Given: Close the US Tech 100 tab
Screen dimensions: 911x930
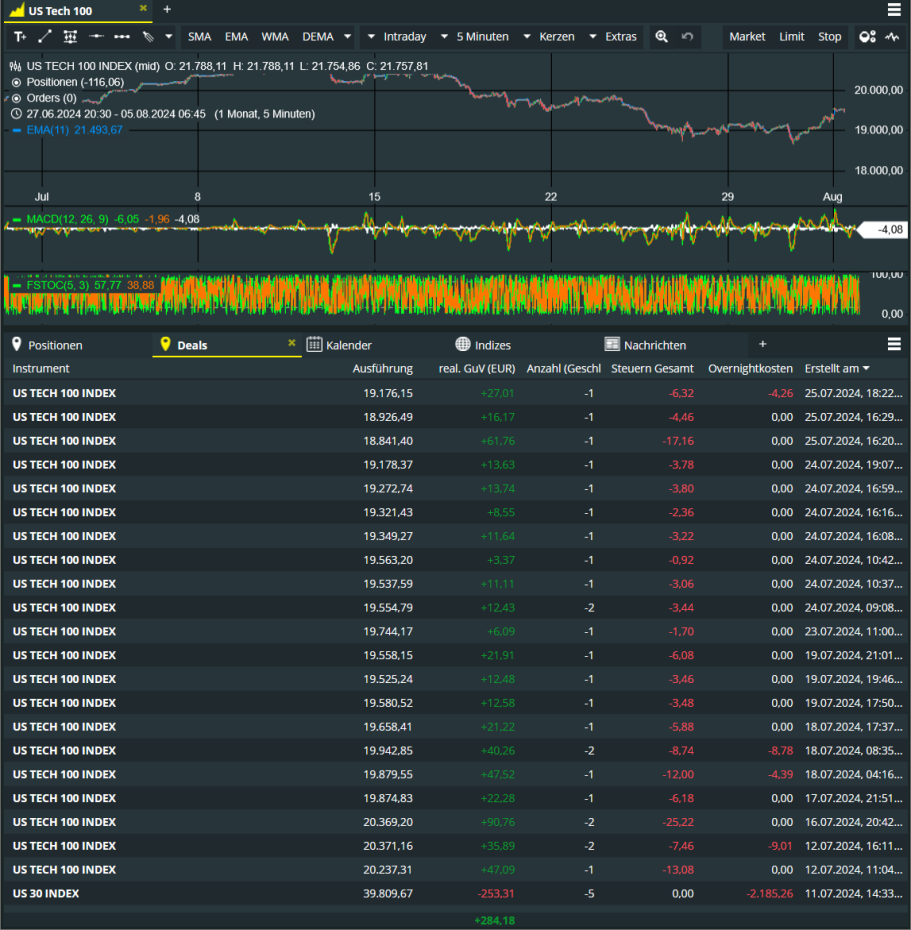Looking at the screenshot, I should 143,8.
